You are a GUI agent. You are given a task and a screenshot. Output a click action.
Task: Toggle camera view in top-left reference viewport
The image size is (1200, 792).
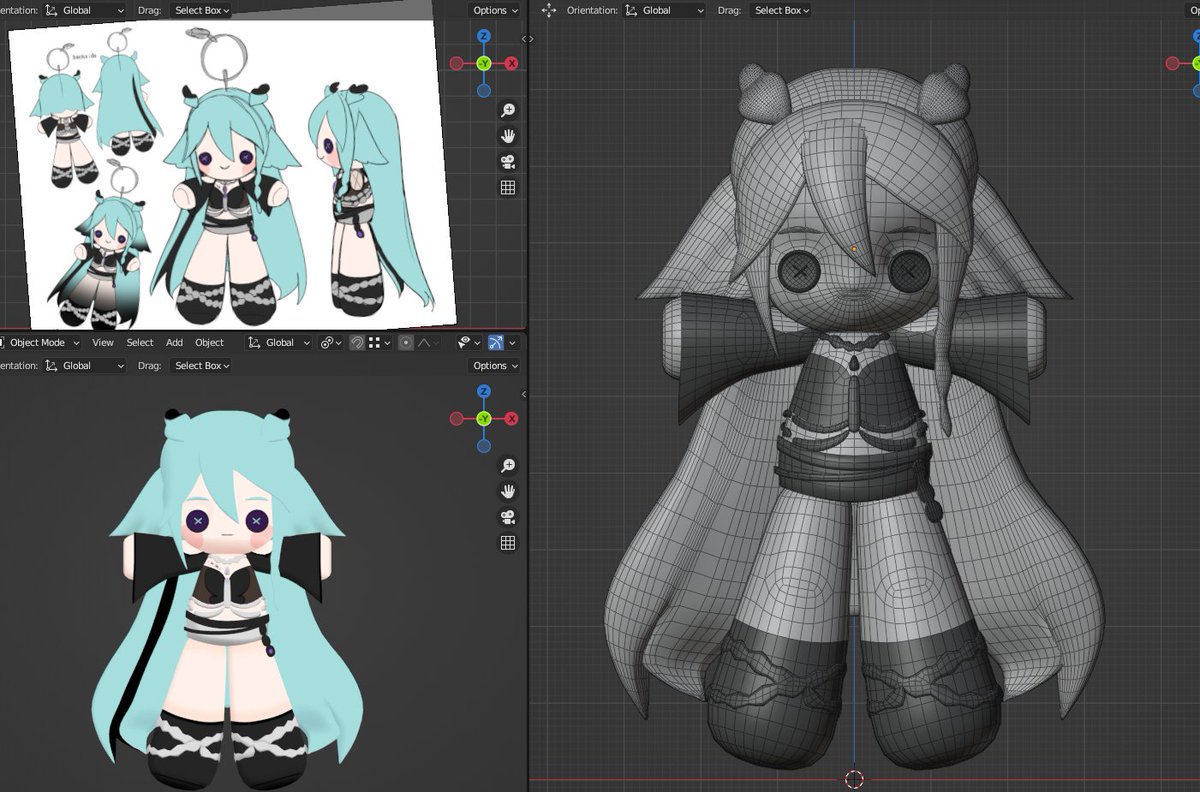508,162
